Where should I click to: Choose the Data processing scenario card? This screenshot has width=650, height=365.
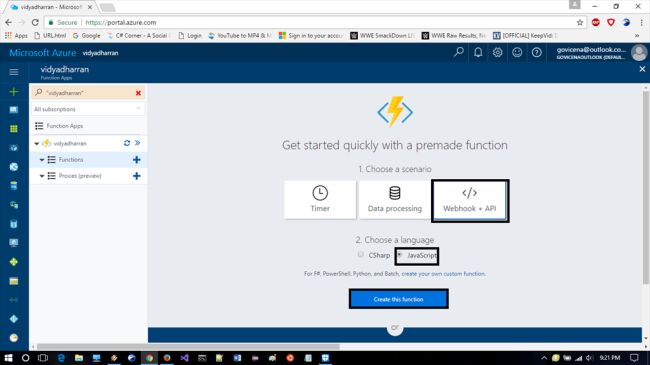tap(395, 200)
